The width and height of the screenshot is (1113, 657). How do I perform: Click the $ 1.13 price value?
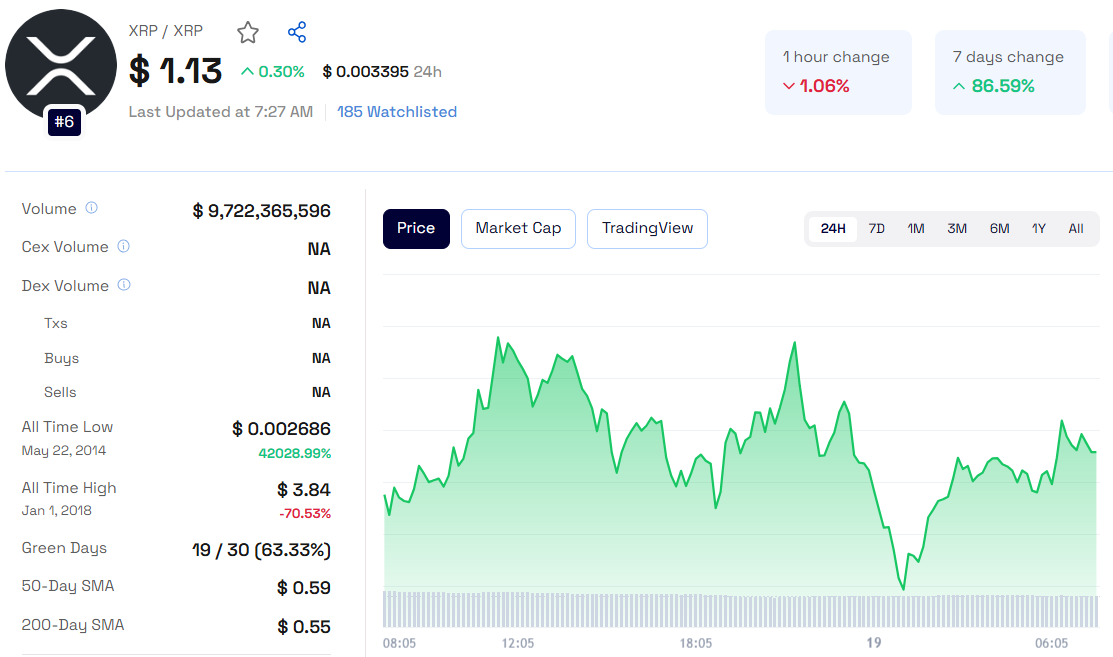[x=175, y=71]
